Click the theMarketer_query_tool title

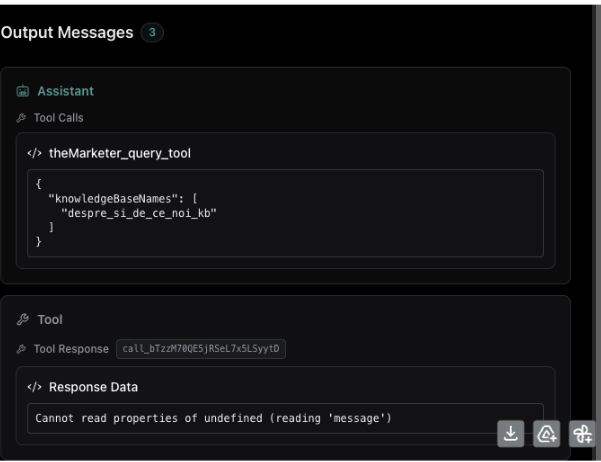(x=120, y=153)
